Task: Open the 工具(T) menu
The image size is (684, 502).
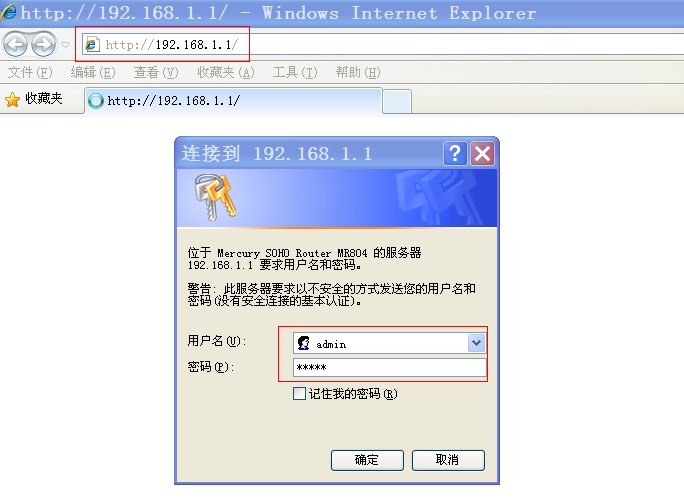Action: (295, 72)
